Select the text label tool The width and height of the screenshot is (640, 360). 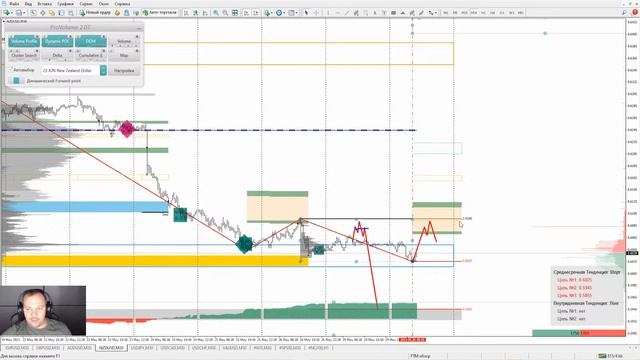click(384, 13)
